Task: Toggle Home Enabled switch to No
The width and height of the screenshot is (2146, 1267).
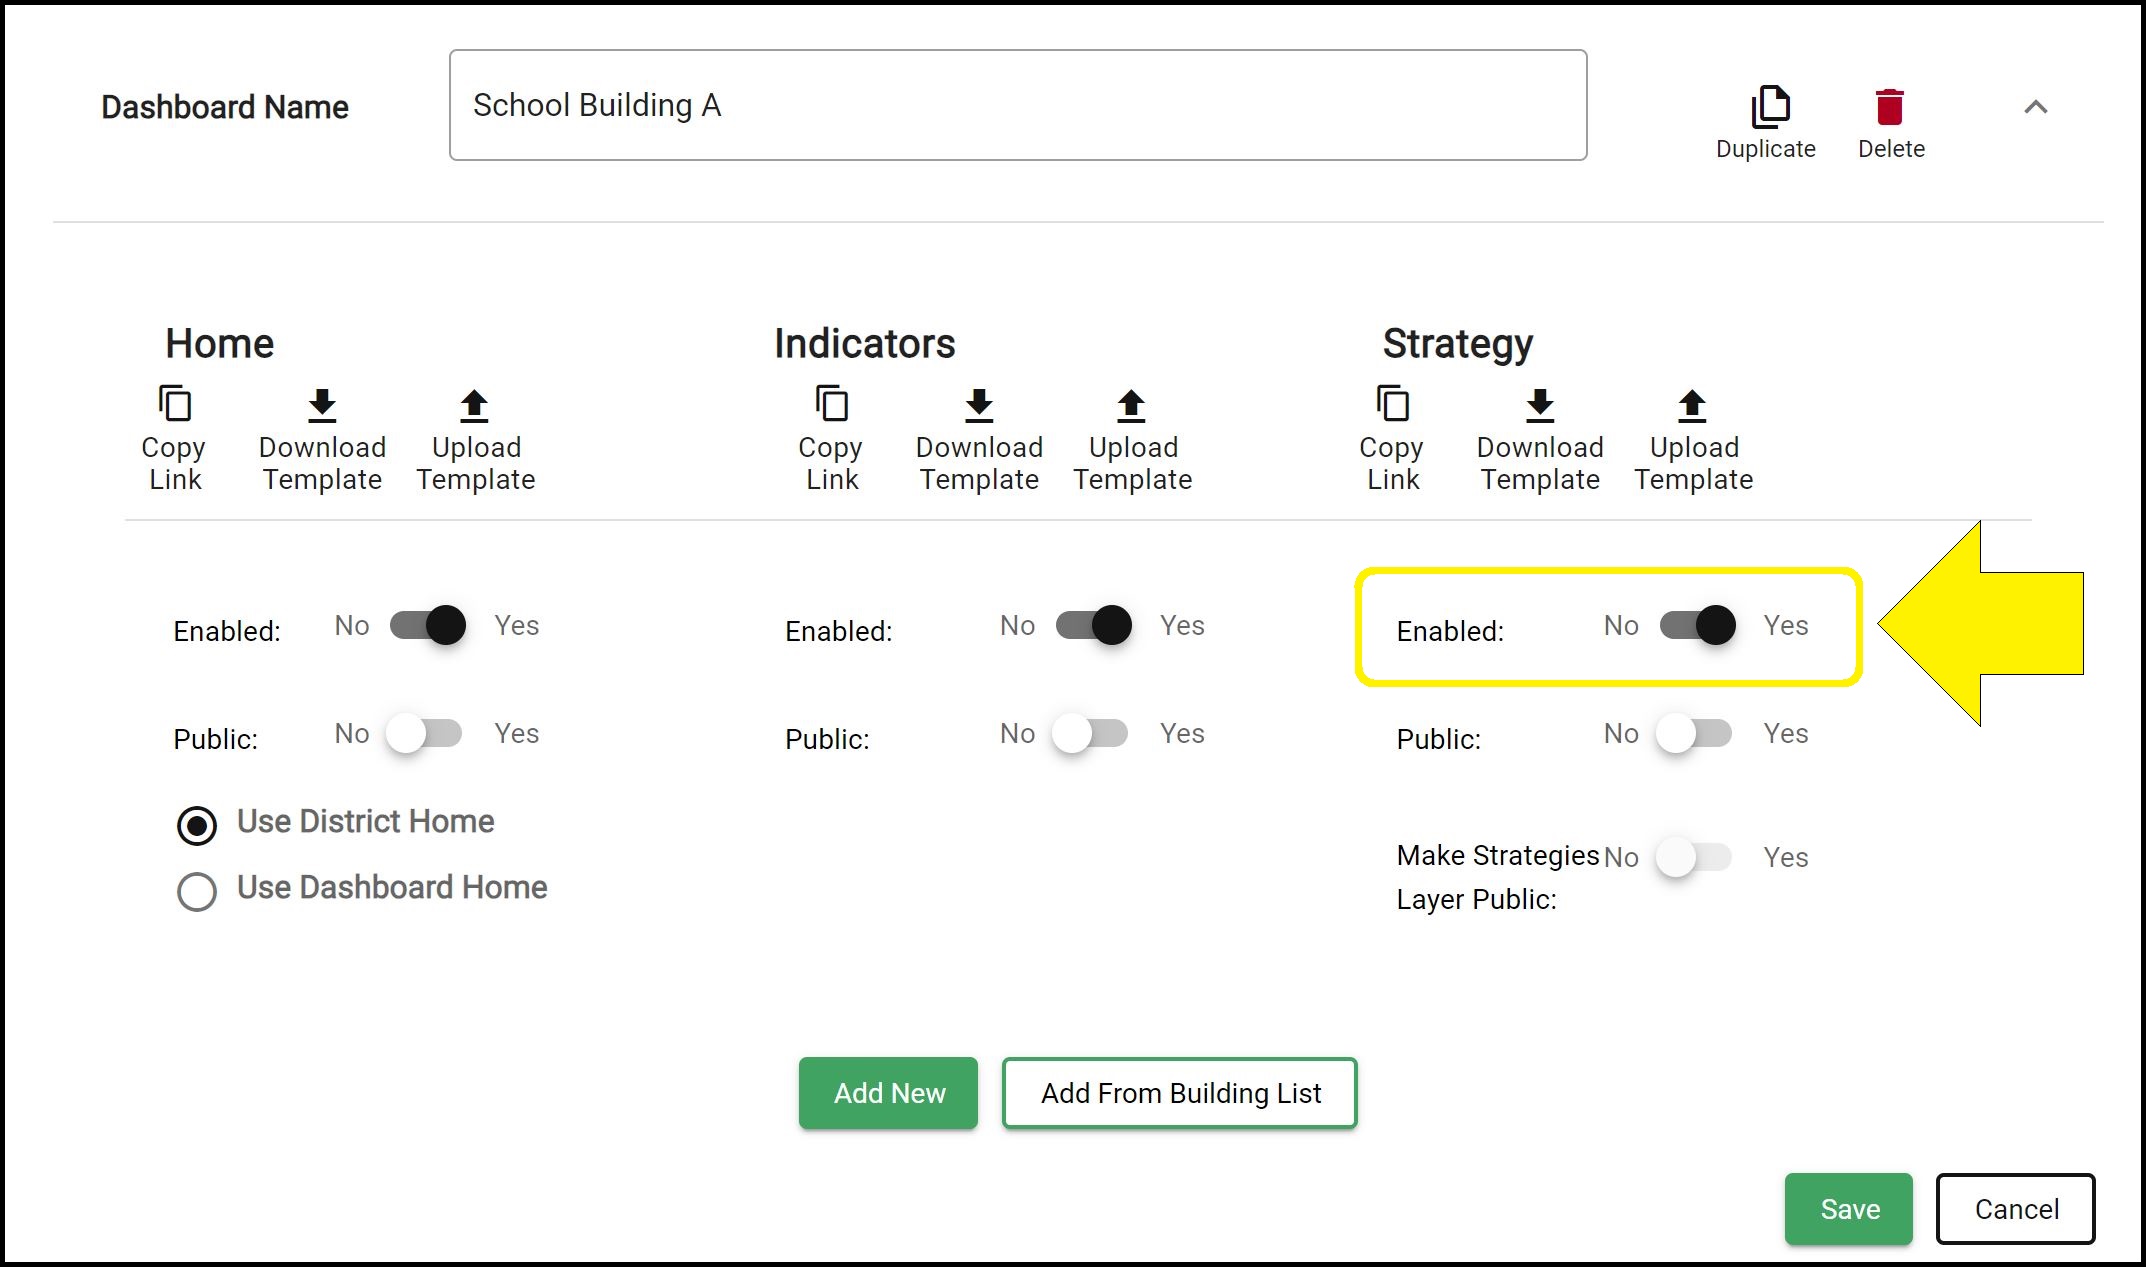Action: coord(426,625)
